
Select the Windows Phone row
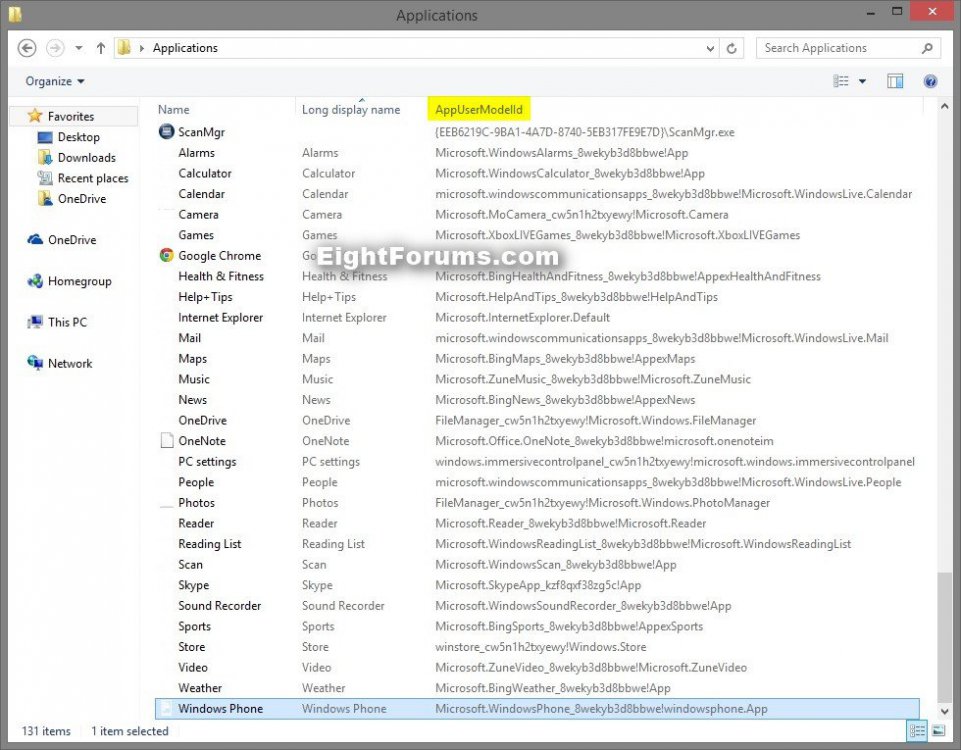537,708
